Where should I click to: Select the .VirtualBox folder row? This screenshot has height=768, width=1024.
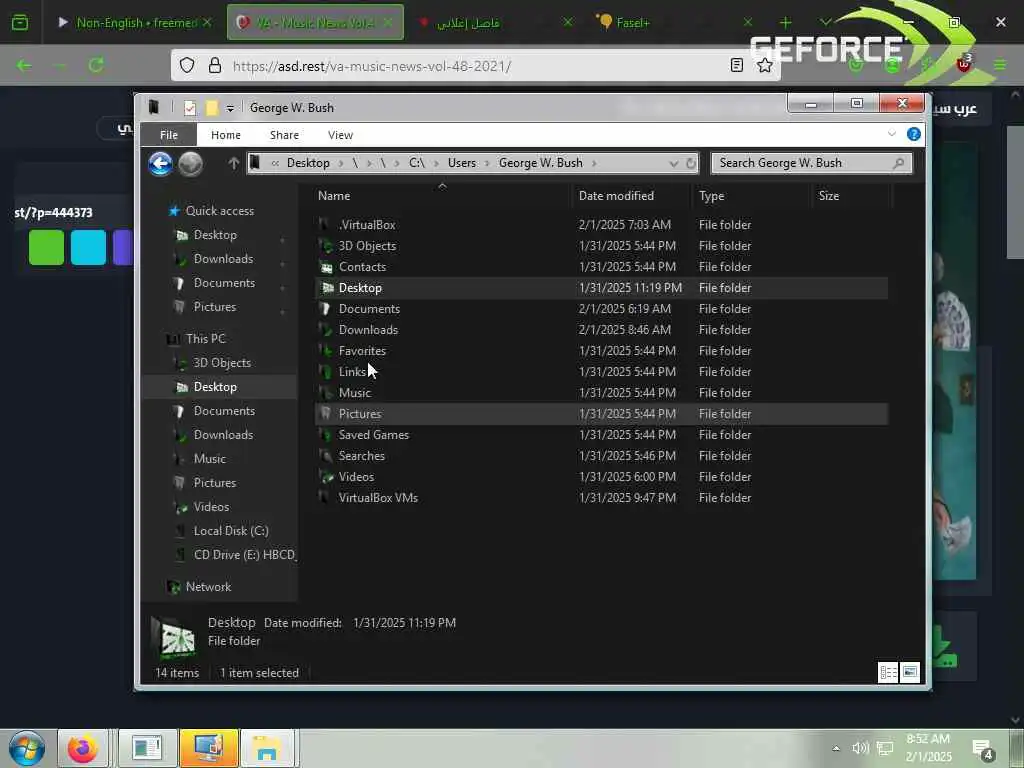[x=601, y=225]
